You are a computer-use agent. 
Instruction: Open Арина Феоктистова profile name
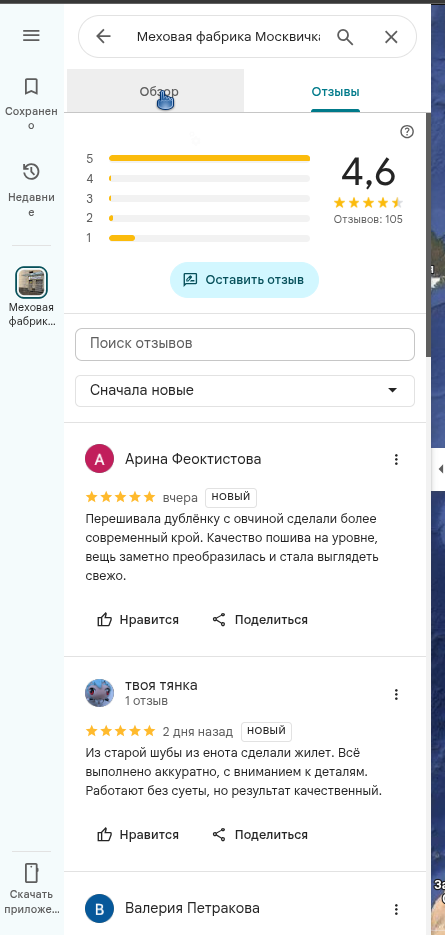click(x=193, y=459)
